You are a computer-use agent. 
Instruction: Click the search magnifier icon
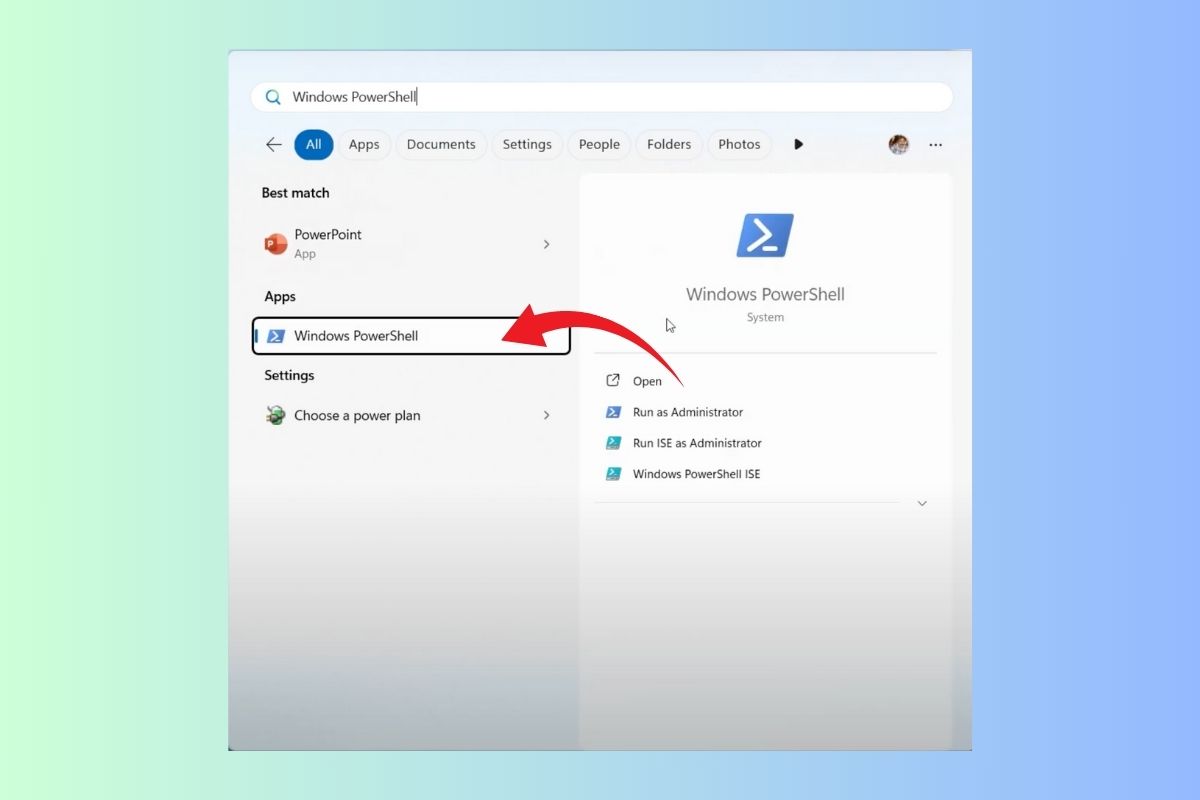click(x=273, y=97)
